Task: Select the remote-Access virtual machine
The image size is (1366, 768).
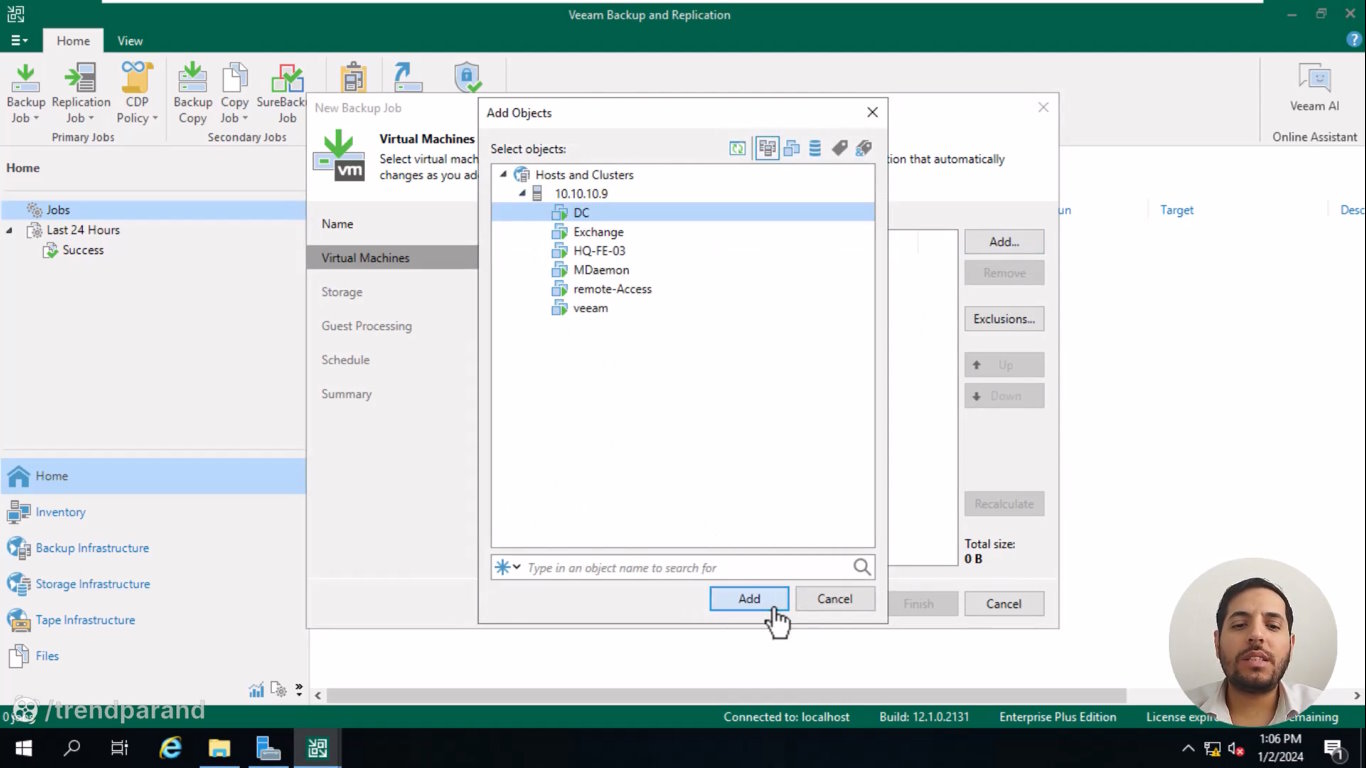Action: click(612, 289)
